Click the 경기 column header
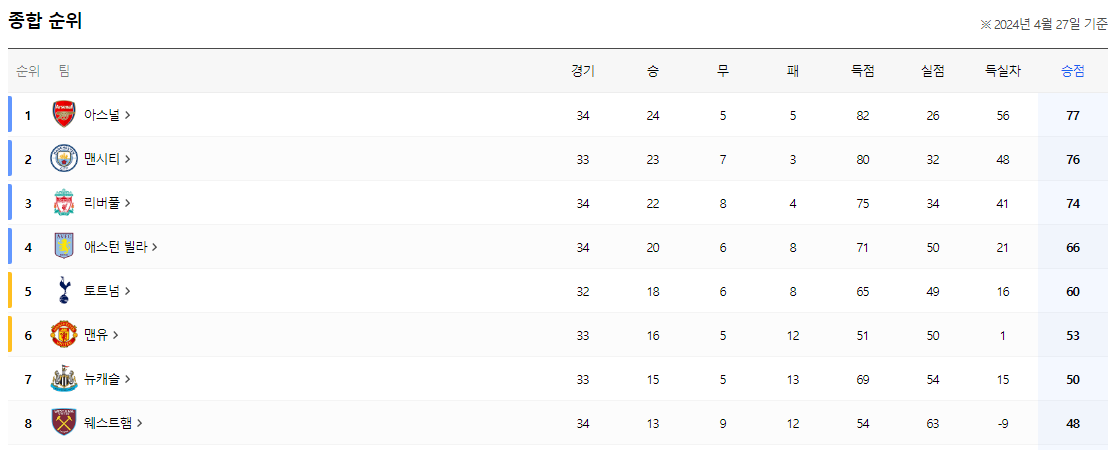This screenshot has width=1115, height=450. (582, 71)
